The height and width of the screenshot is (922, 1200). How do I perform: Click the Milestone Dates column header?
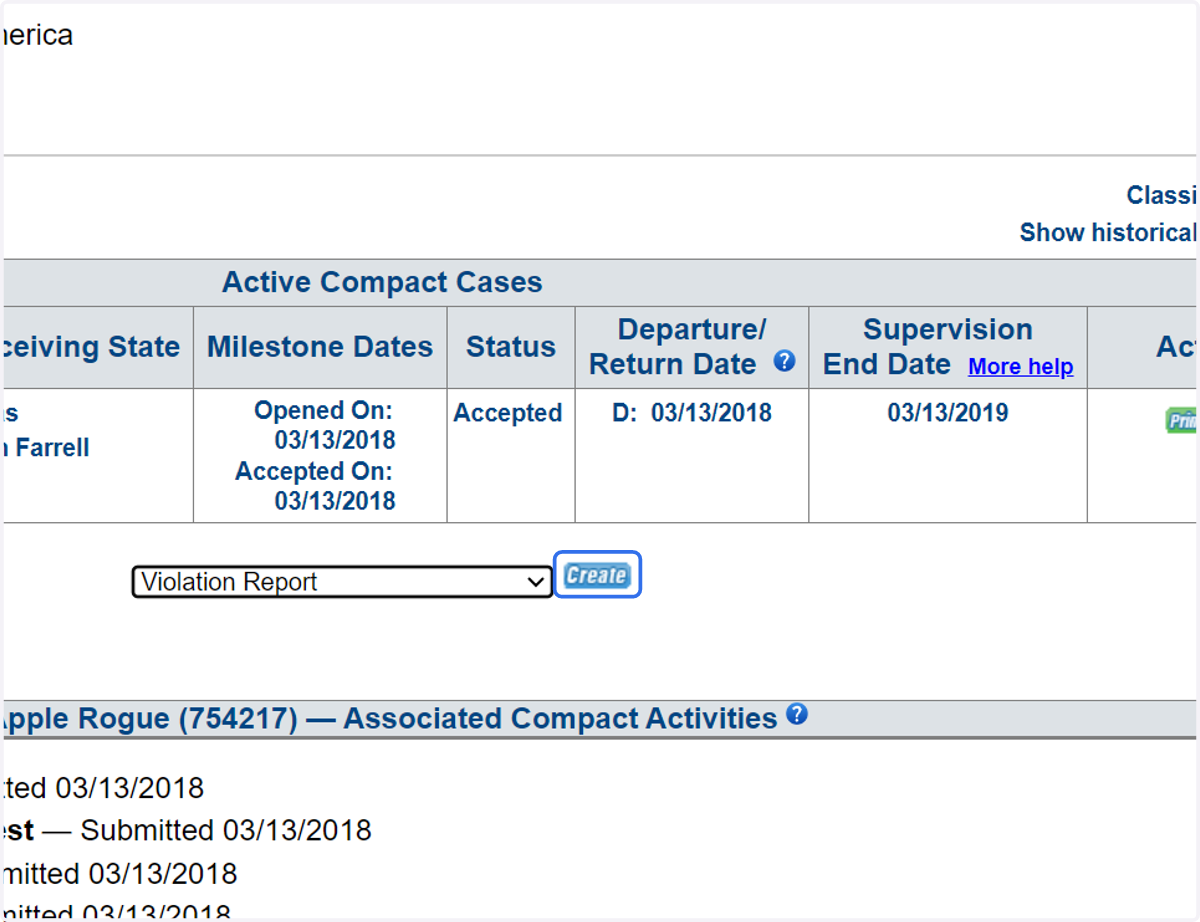320,347
